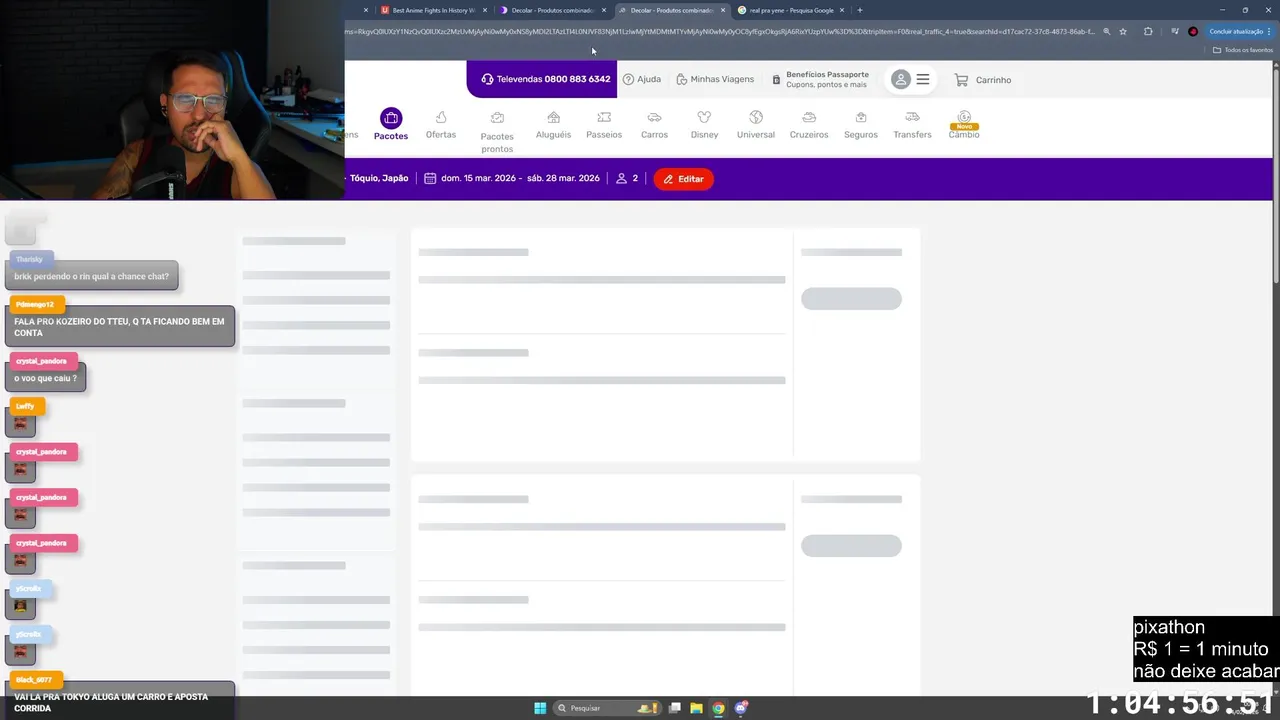Click the travelers person icon
Viewport: 1280px width, 720px height.
pyautogui.click(x=621, y=179)
